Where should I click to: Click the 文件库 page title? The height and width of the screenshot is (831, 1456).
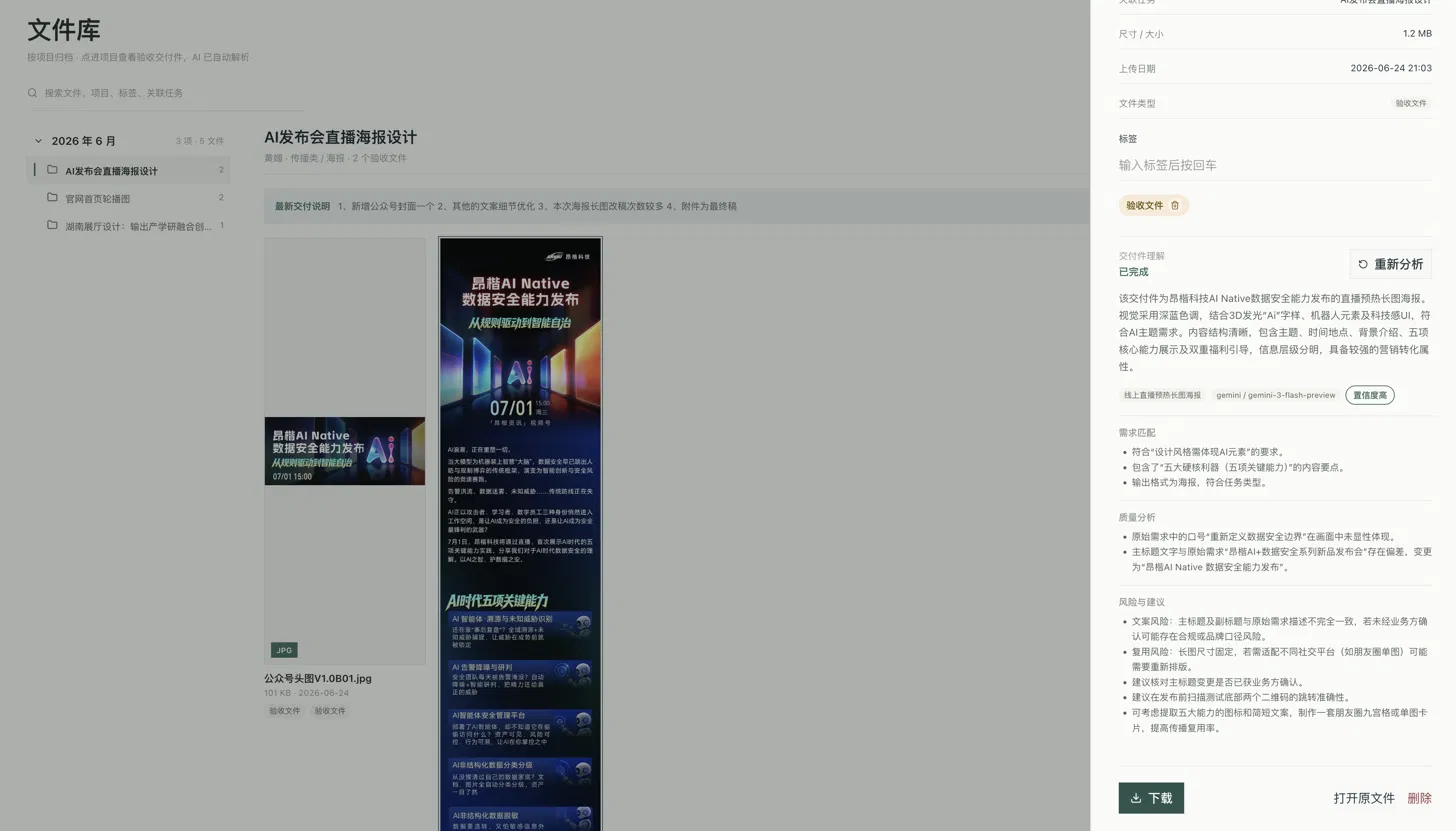[64, 30]
